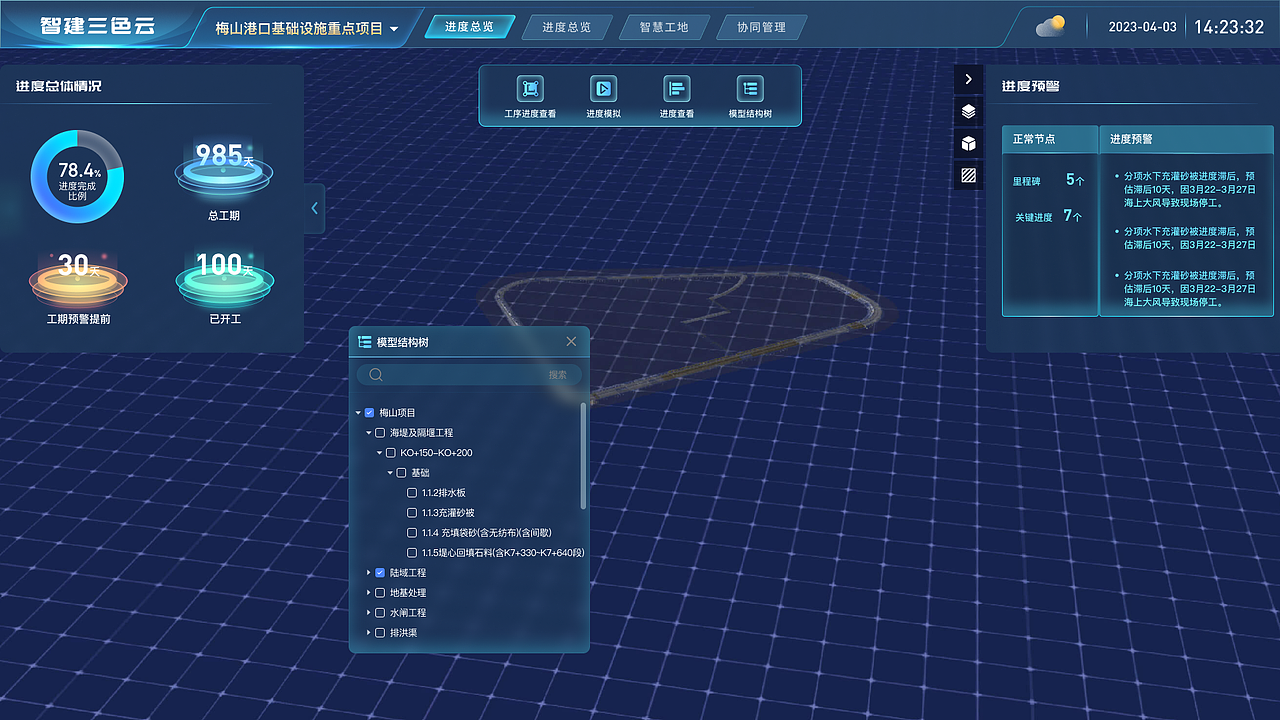
Task: Expand the 陆域工程 node arrow
Action: (368, 573)
